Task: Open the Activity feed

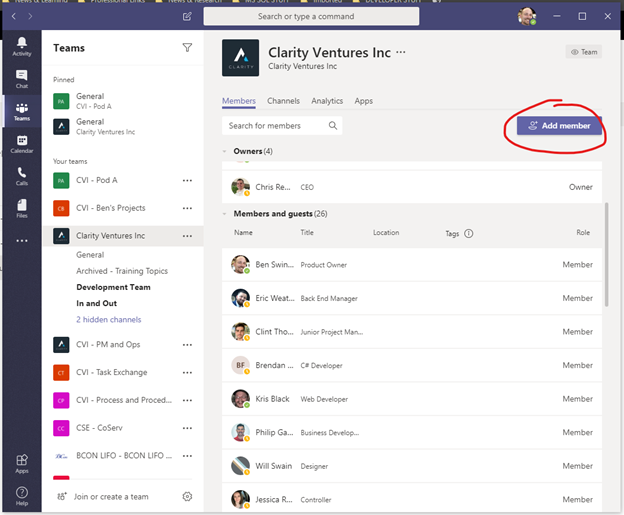Action: click(21, 46)
